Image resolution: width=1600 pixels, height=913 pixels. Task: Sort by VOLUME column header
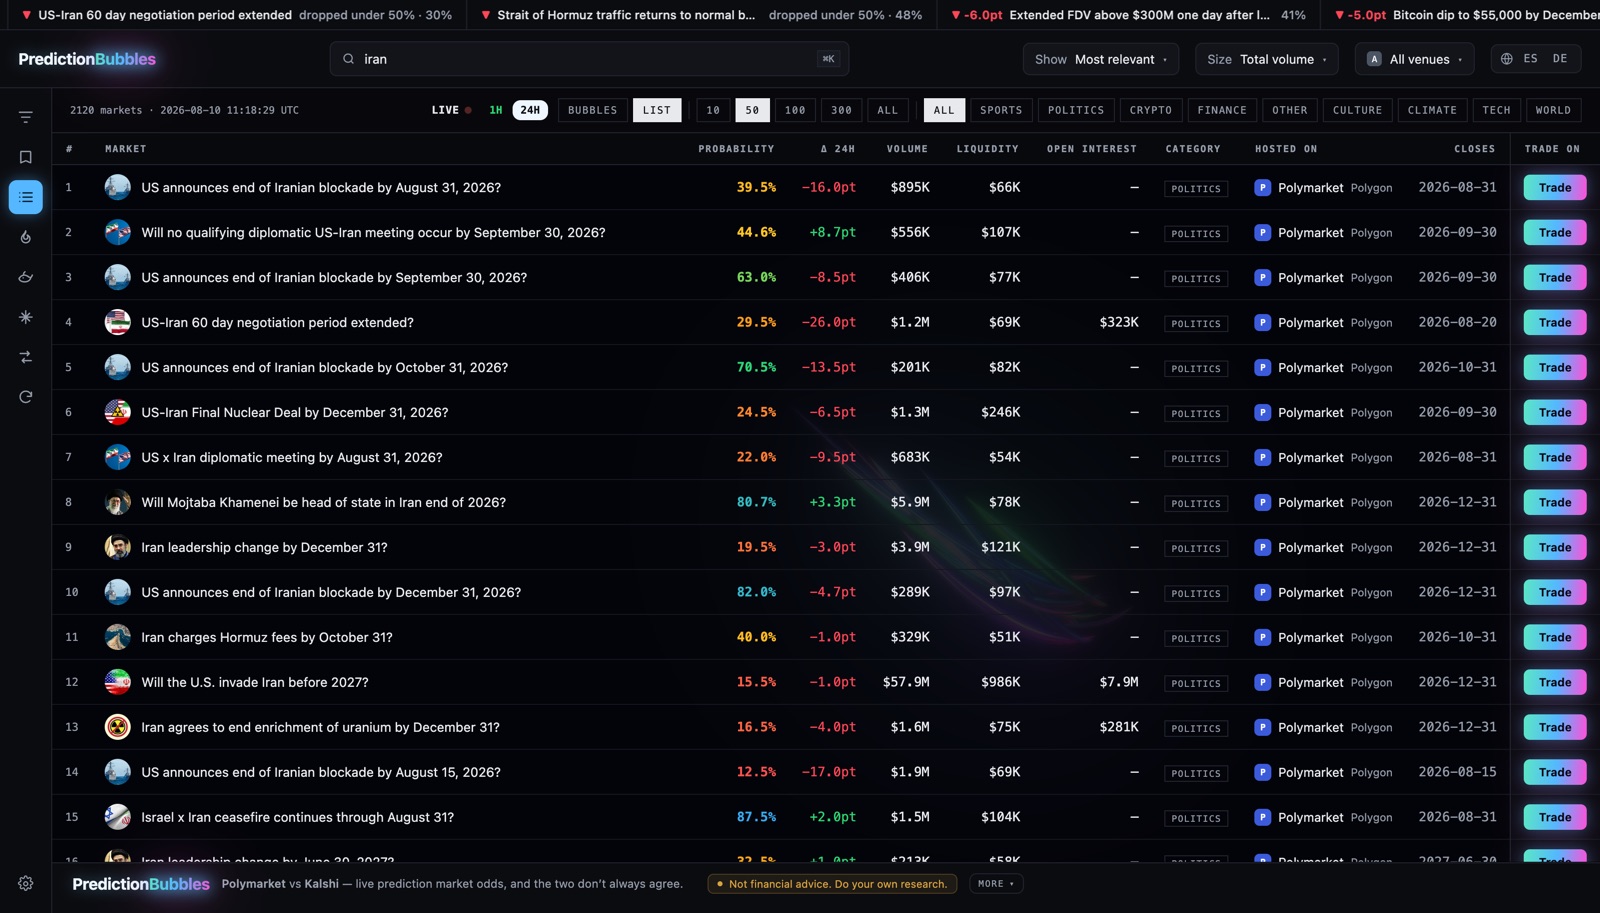point(907,149)
